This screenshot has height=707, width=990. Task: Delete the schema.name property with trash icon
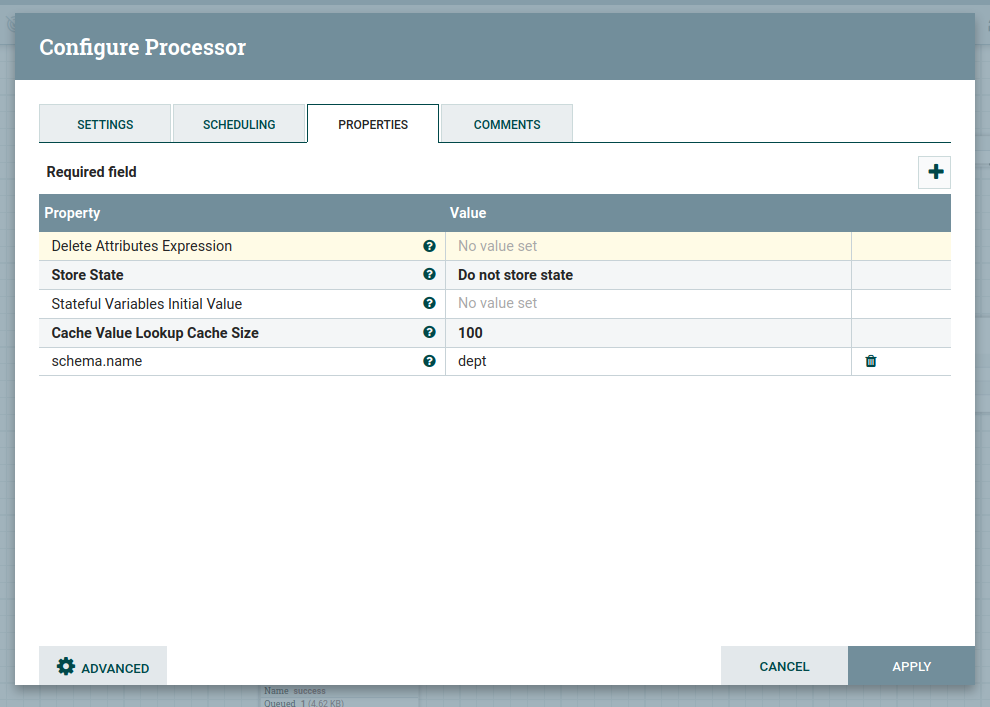click(870, 361)
